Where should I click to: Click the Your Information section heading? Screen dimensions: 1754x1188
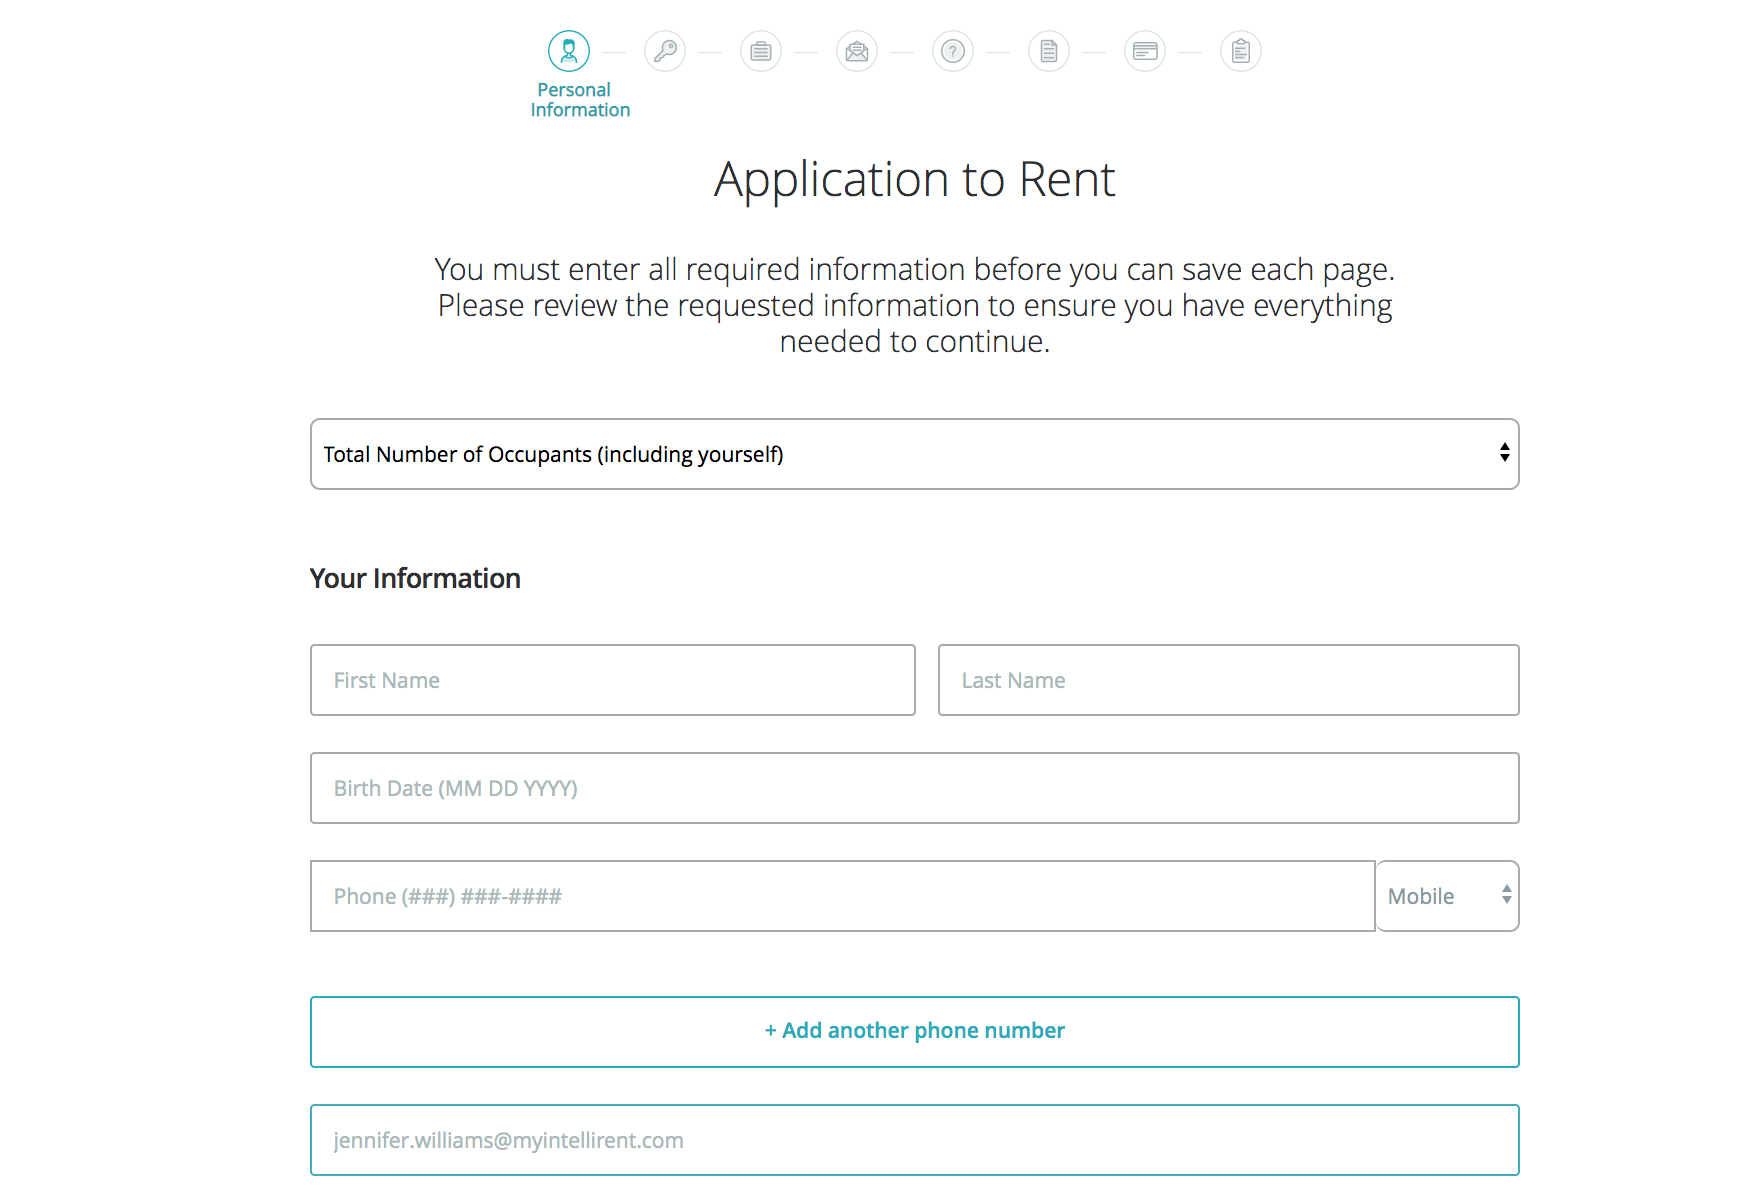pyautogui.click(x=415, y=579)
